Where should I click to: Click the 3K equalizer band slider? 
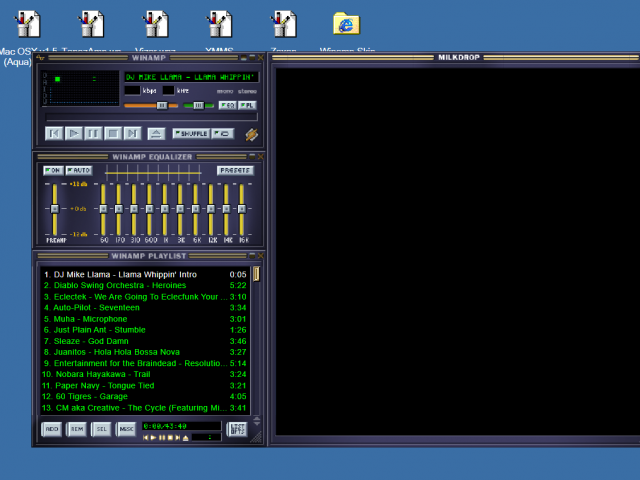point(180,209)
